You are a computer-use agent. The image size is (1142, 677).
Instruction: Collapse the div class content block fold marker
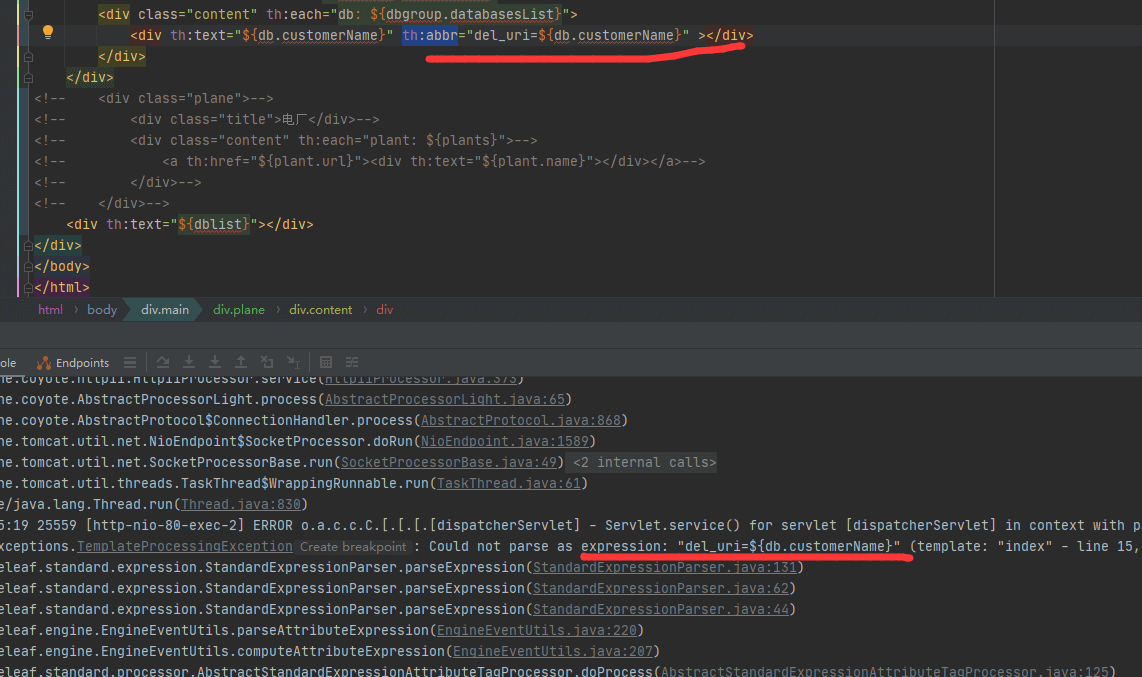click(27, 15)
